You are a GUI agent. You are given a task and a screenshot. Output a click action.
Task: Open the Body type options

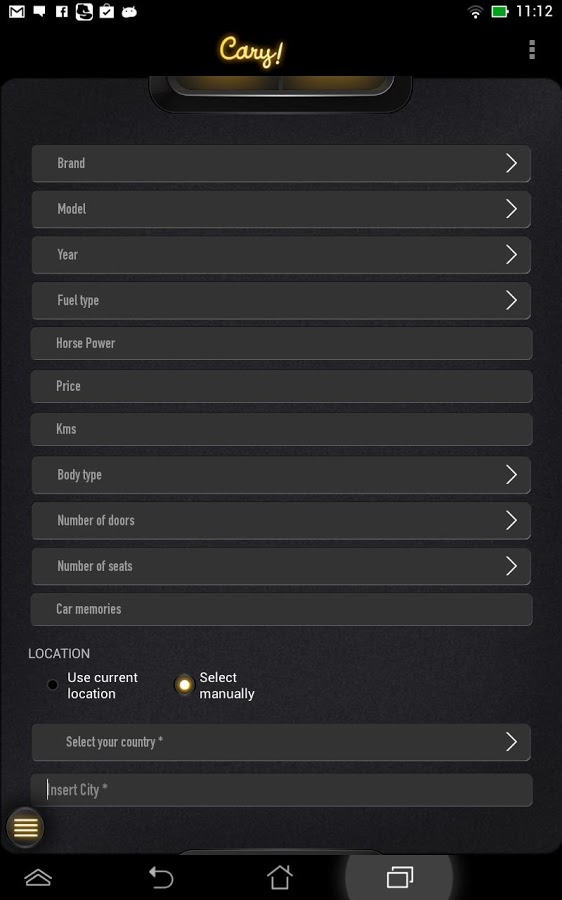click(x=281, y=475)
